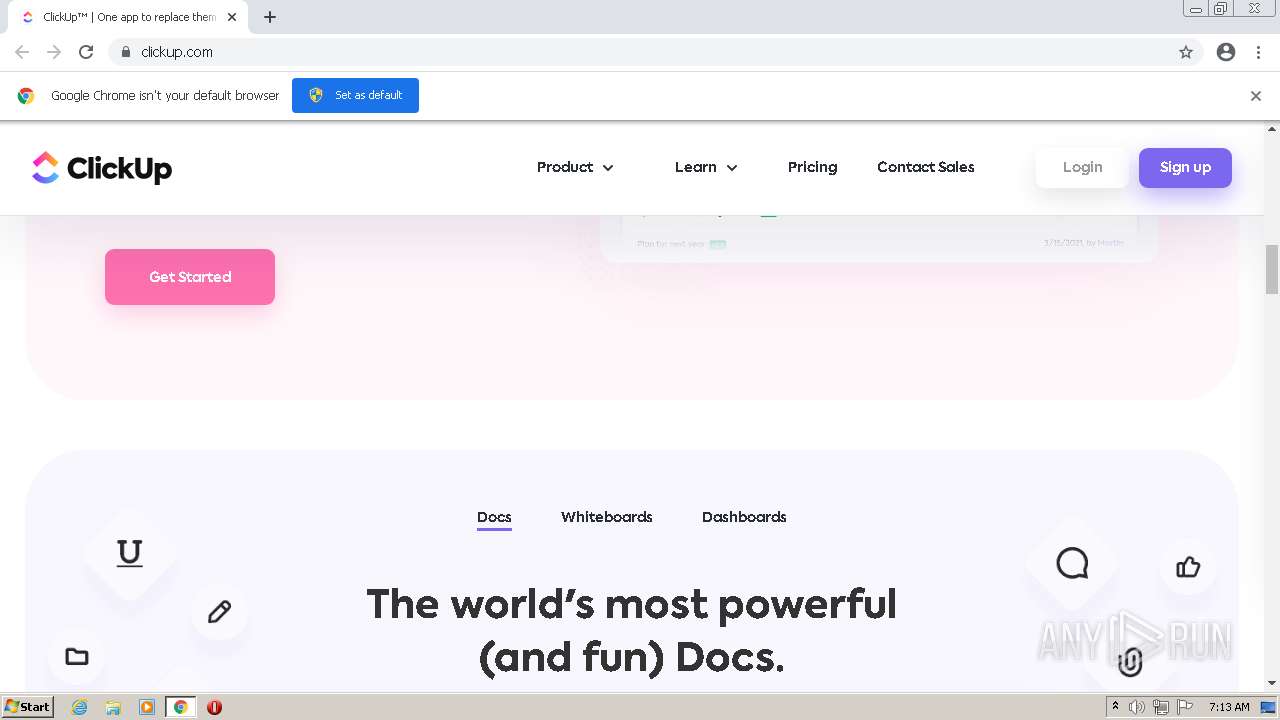The width and height of the screenshot is (1280, 720).
Task: Click the taskbar clock showing 7:13 AM
Action: 1229,707
